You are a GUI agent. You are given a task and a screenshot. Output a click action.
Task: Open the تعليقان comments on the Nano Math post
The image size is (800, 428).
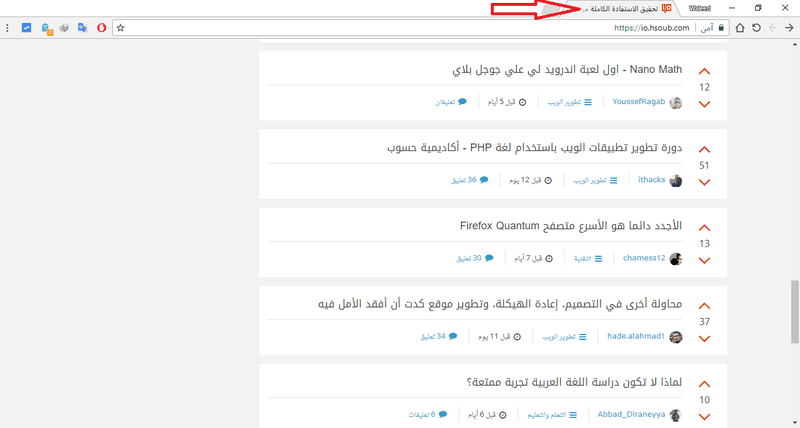pyautogui.click(x=451, y=102)
